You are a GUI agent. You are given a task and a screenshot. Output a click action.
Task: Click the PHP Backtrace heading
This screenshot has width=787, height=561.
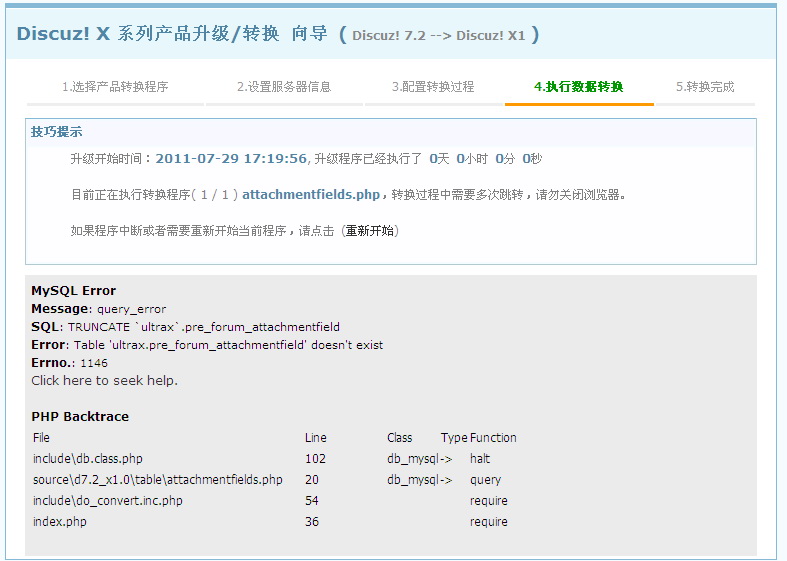coord(80,416)
